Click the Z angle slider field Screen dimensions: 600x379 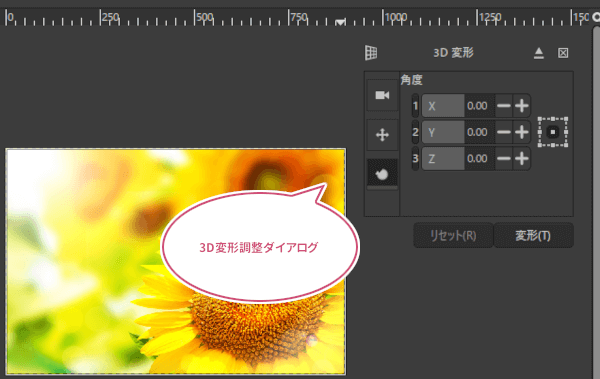pos(458,158)
